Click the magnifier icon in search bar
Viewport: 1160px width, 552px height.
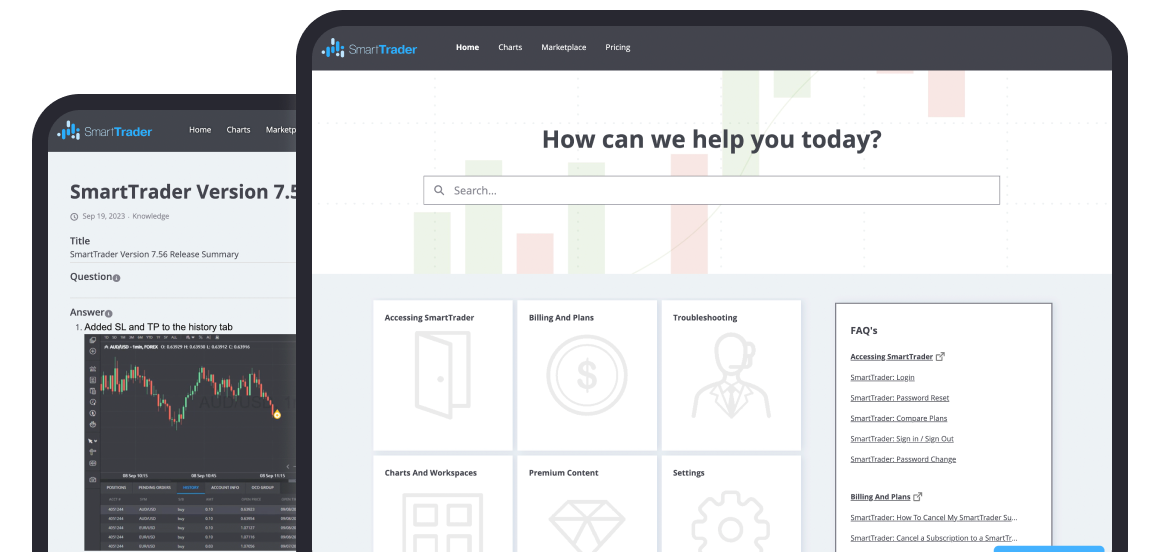click(439, 191)
